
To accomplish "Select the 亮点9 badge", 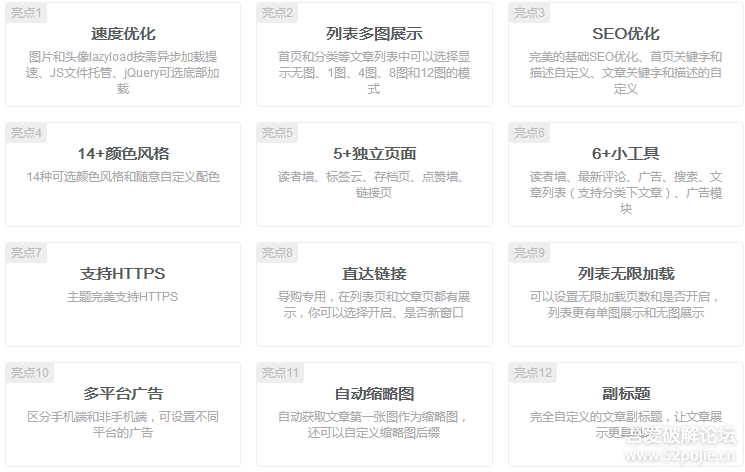I will click(529, 253).
